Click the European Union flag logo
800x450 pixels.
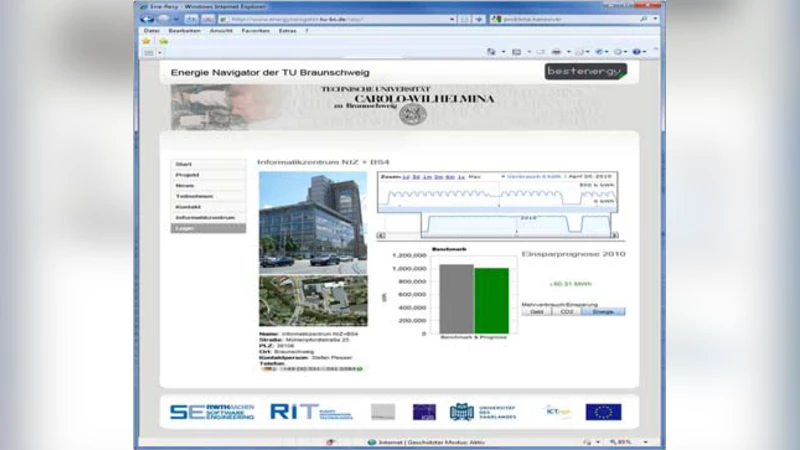coord(603,412)
